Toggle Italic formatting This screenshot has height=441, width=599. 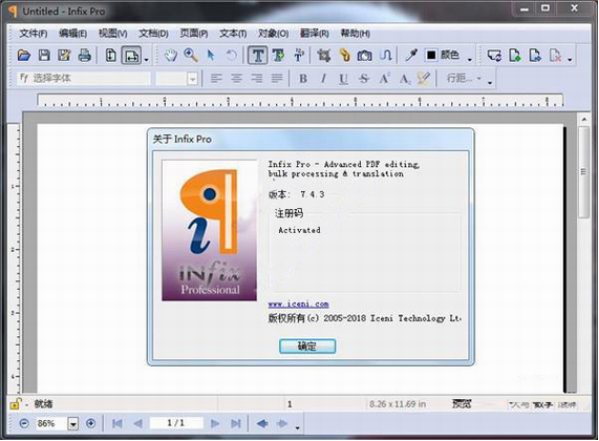click(x=324, y=79)
